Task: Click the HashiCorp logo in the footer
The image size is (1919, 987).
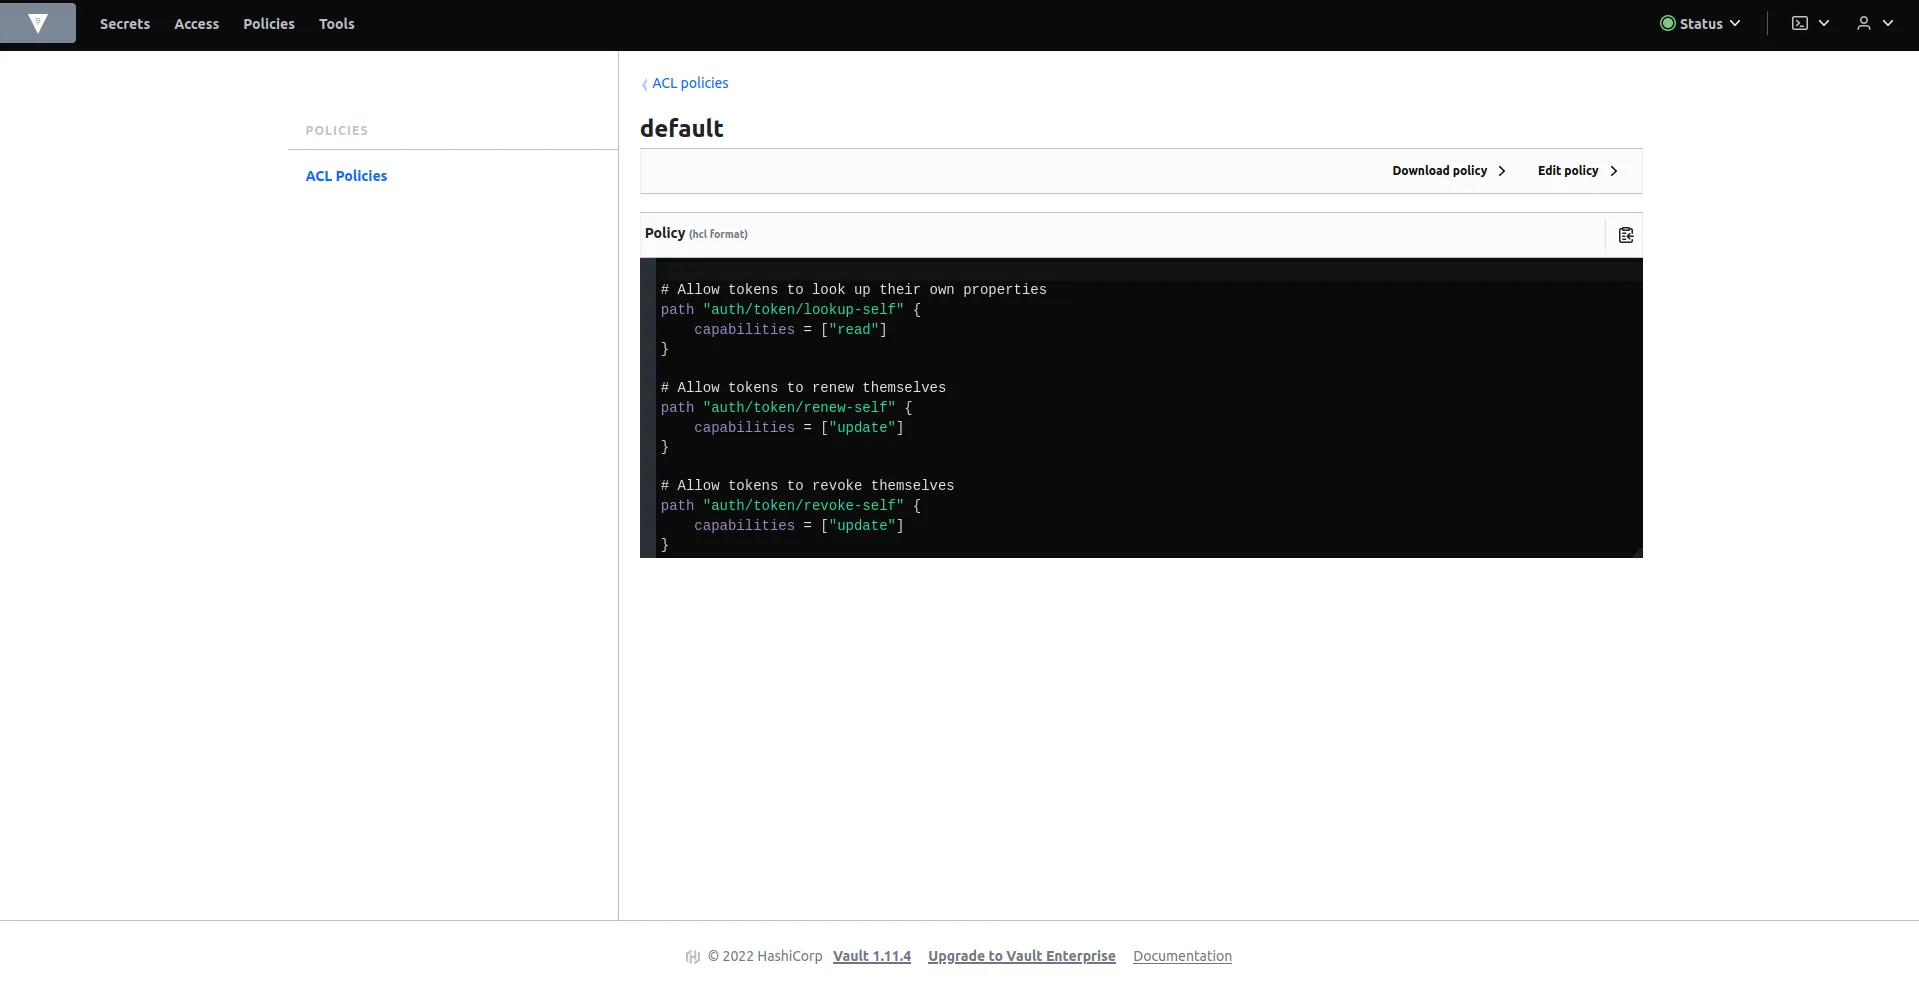Action: tap(693, 957)
